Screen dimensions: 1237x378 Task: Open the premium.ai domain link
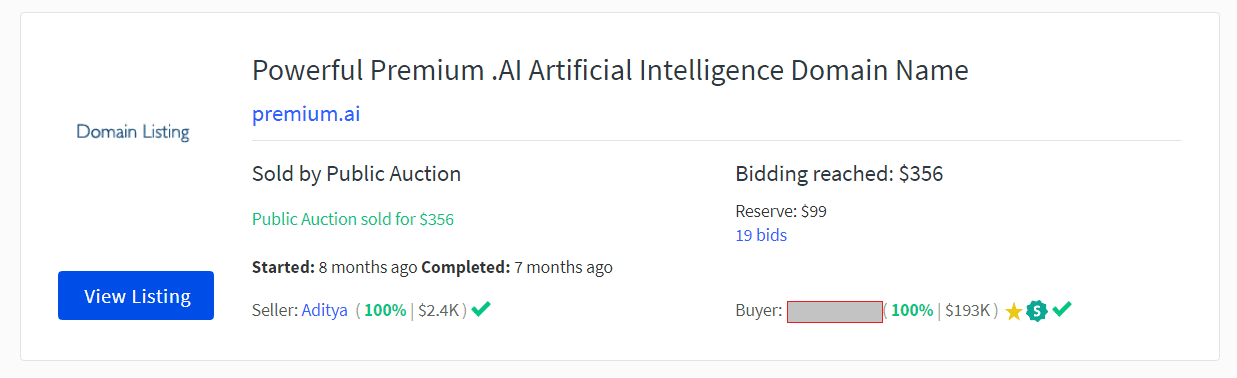tap(306, 114)
